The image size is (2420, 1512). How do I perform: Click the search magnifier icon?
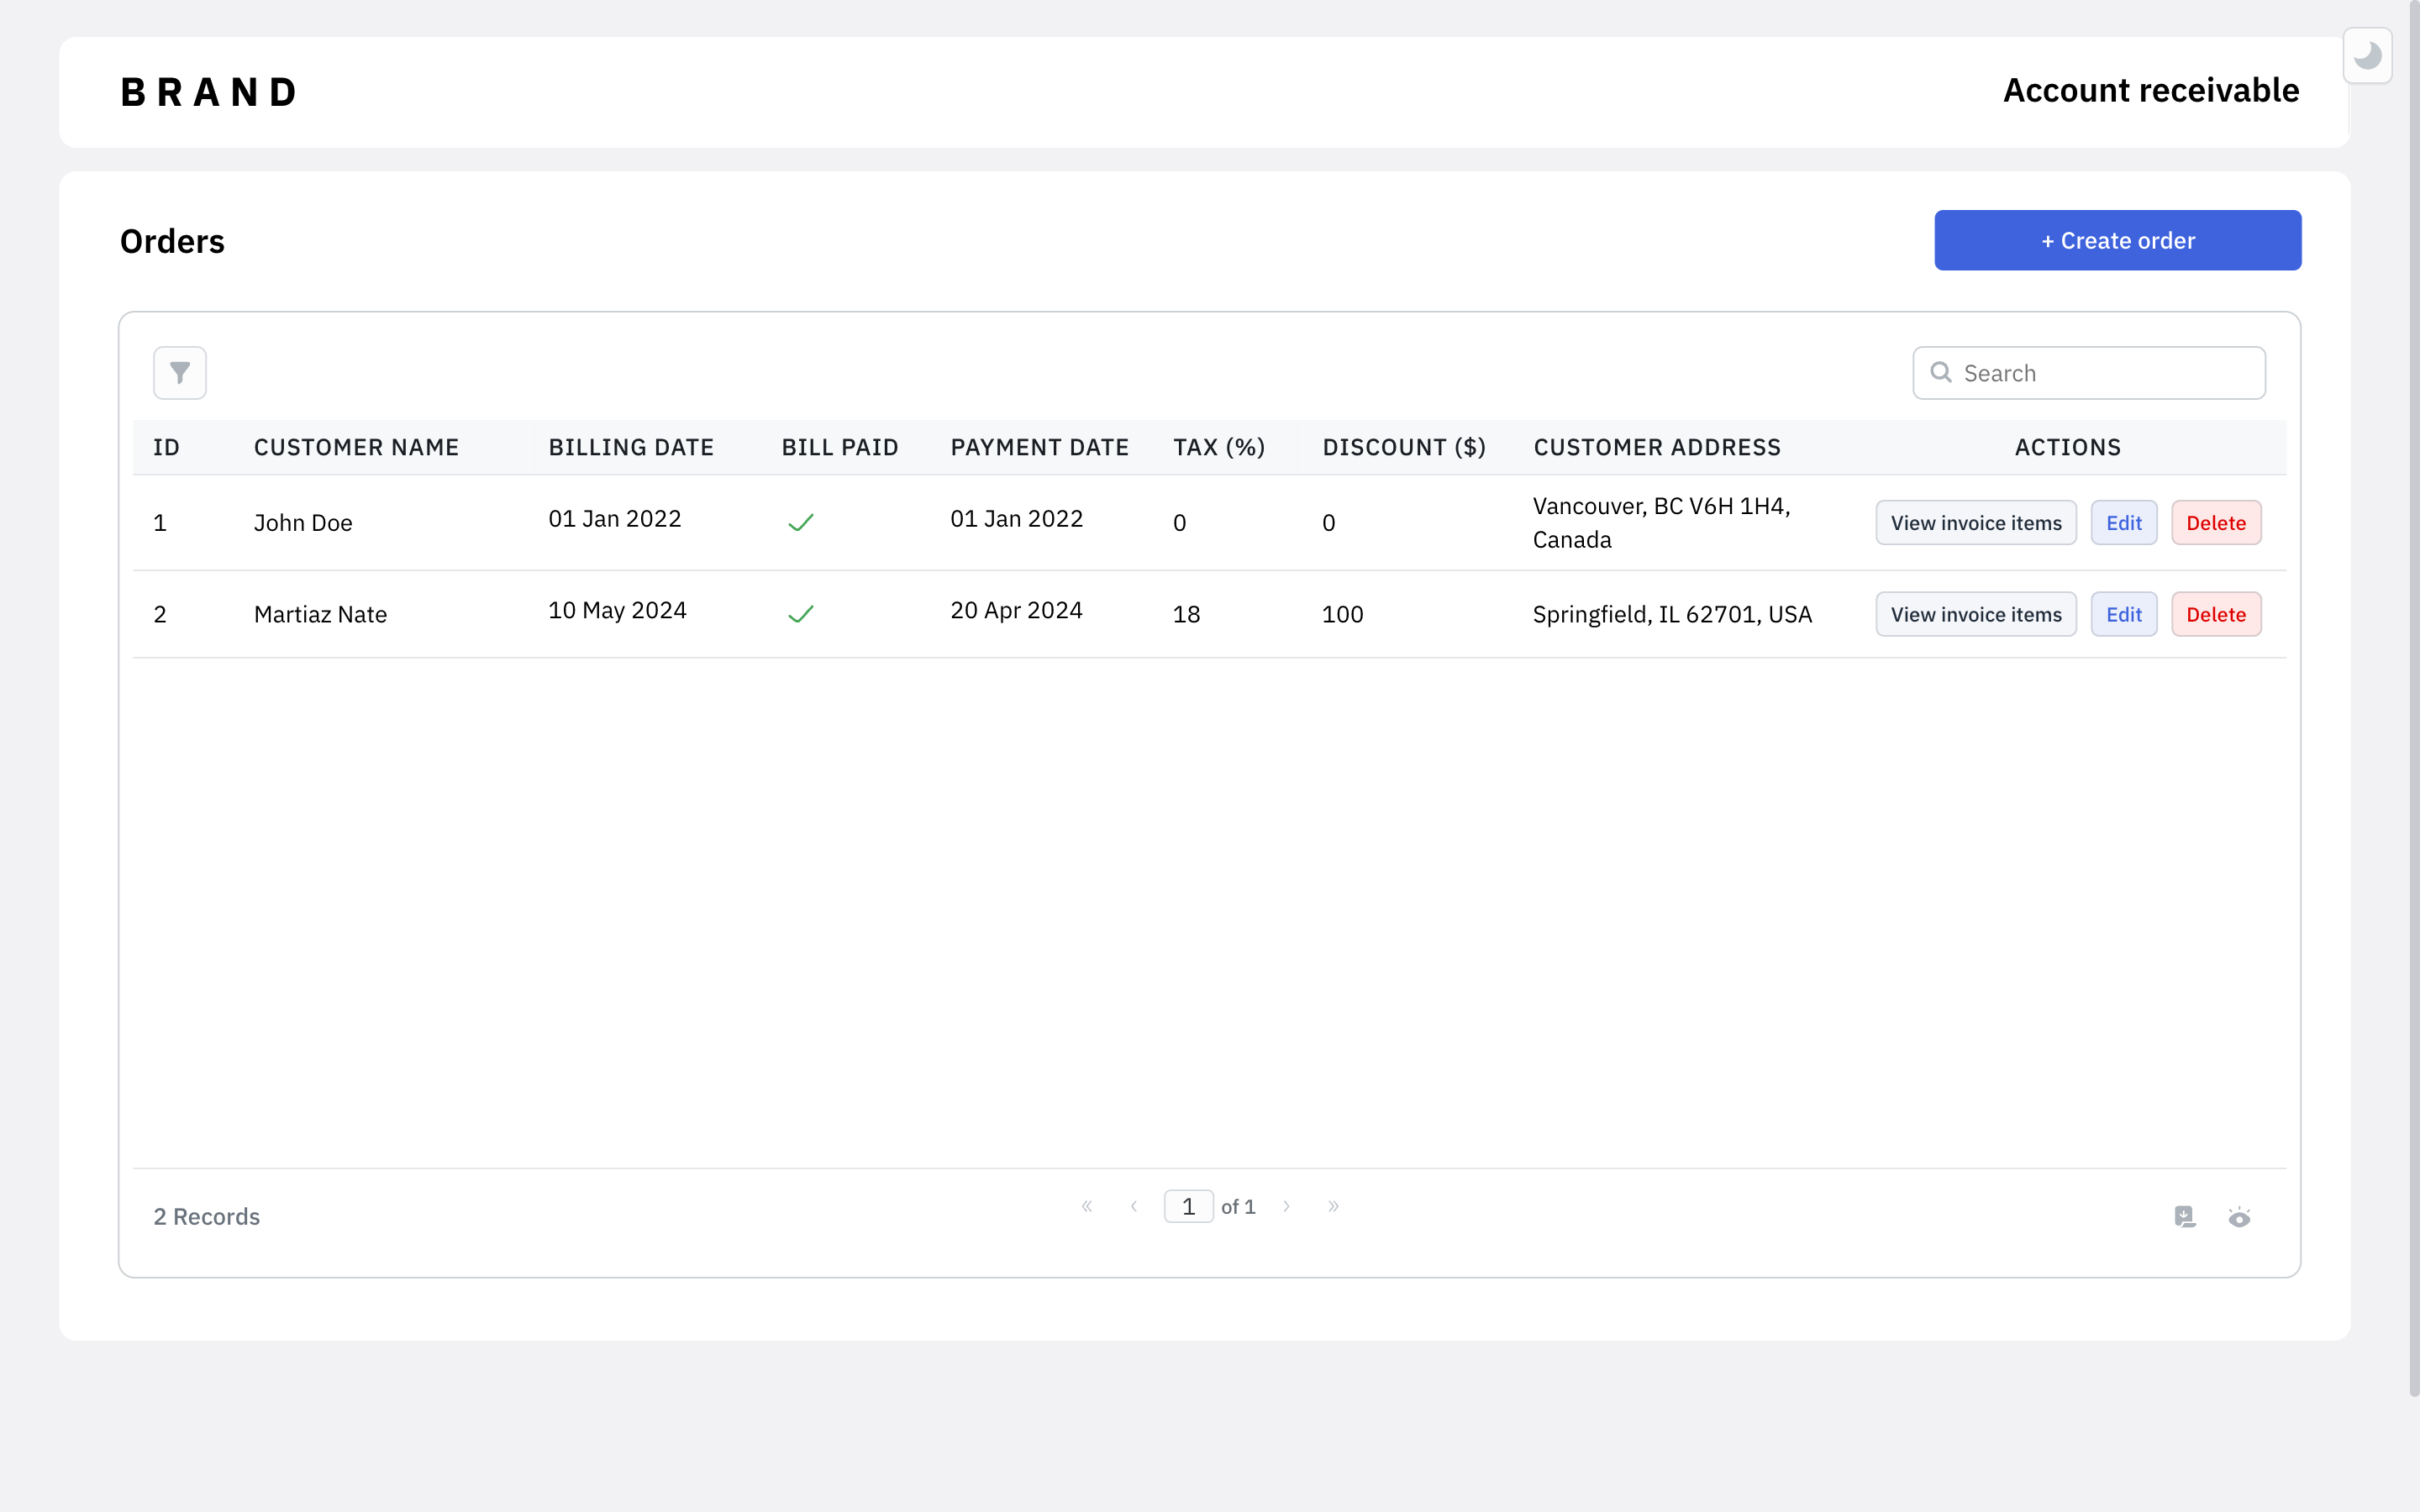pos(1940,373)
